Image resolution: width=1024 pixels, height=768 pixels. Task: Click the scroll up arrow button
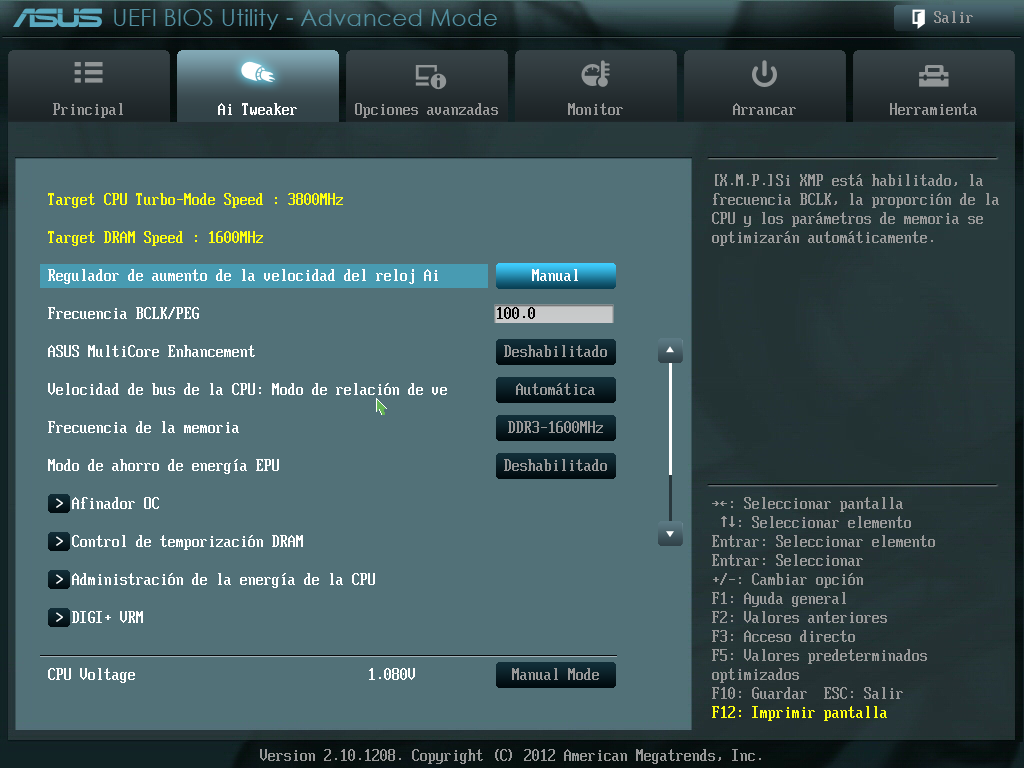(670, 351)
